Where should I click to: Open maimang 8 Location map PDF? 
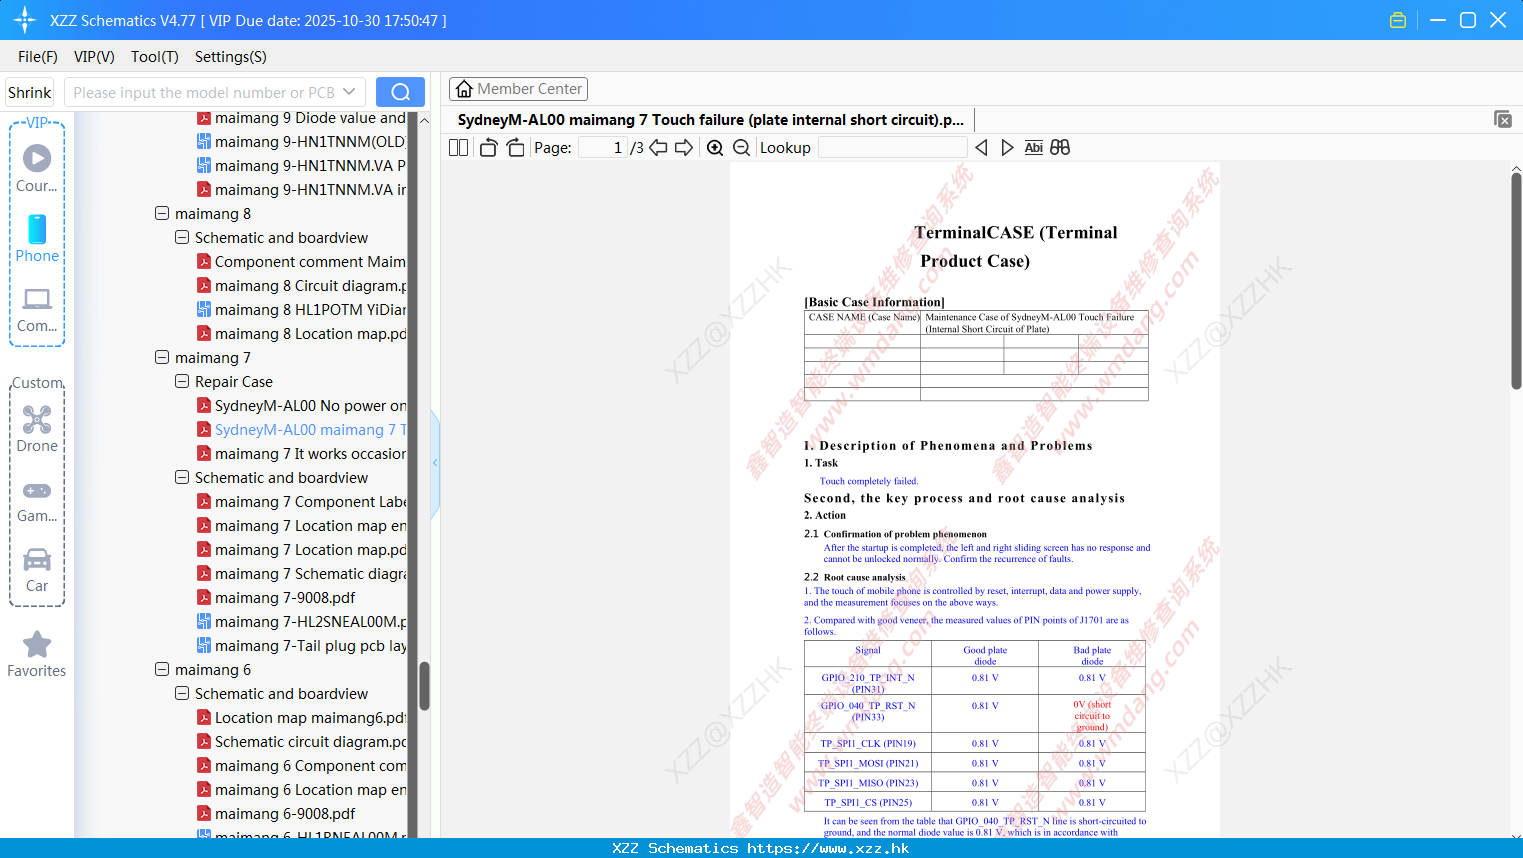[302, 334]
